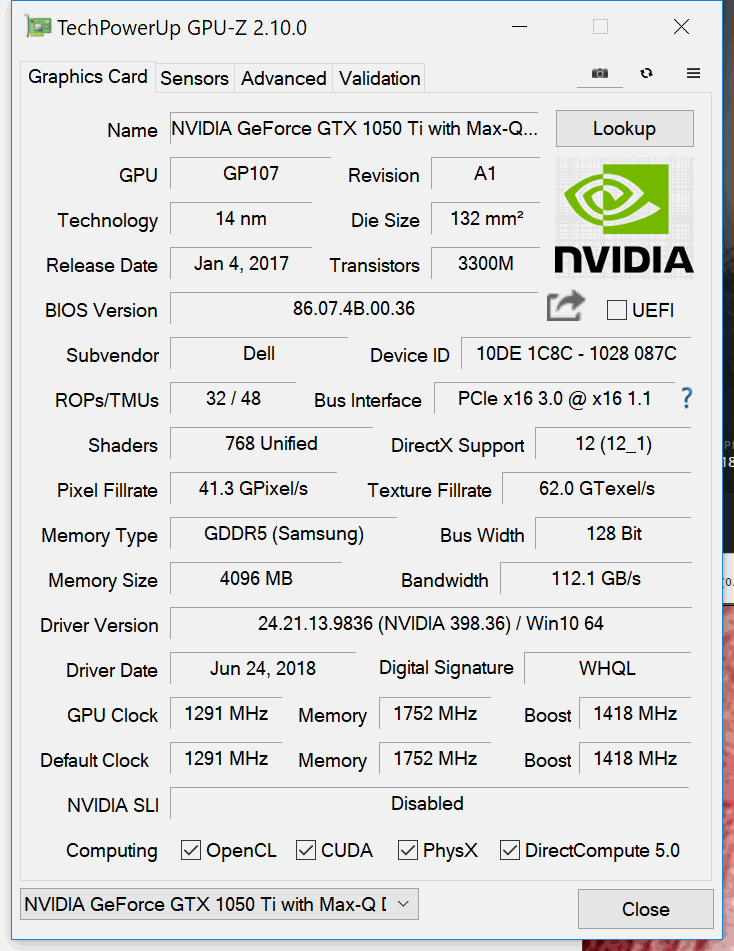Image resolution: width=734 pixels, height=951 pixels.
Task: Click the refresh icon in toolbar
Action: 647,74
